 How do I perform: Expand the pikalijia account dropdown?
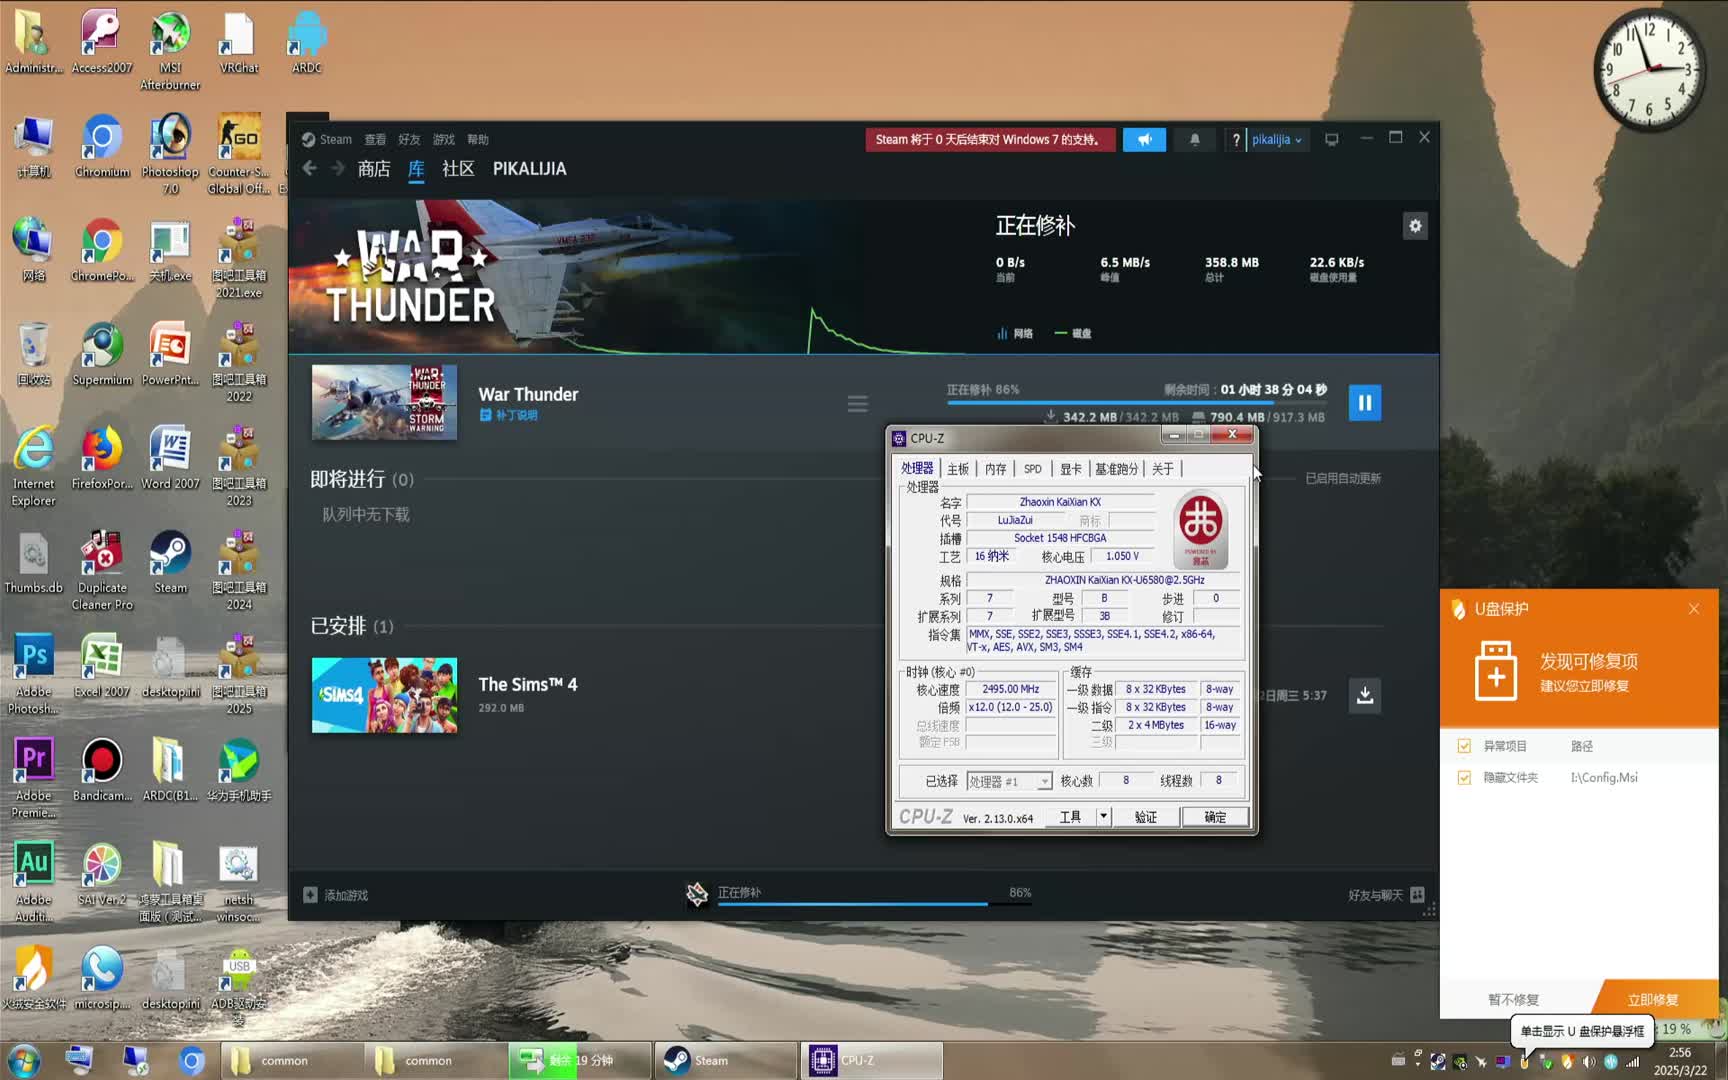(x=1276, y=140)
